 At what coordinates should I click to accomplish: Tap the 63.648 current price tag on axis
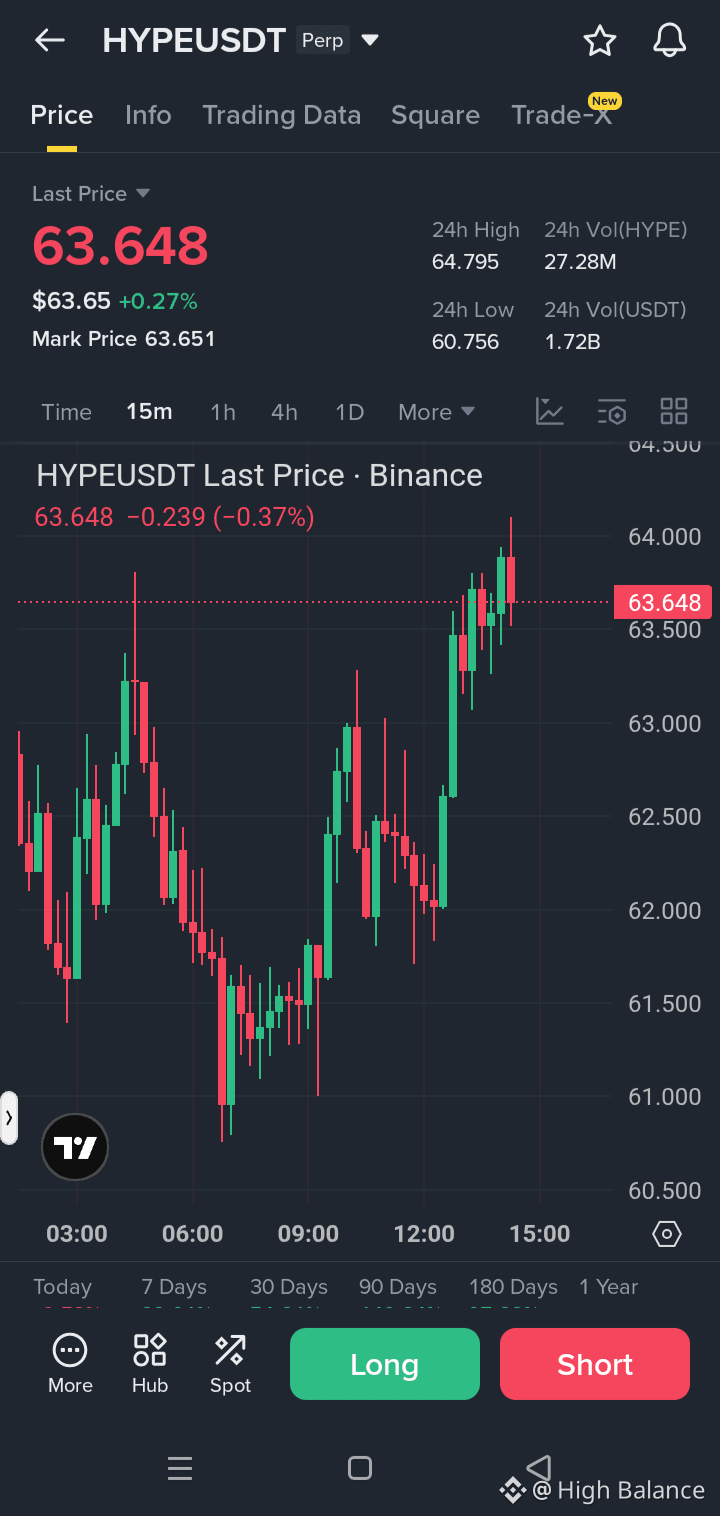[x=663, y=602]
